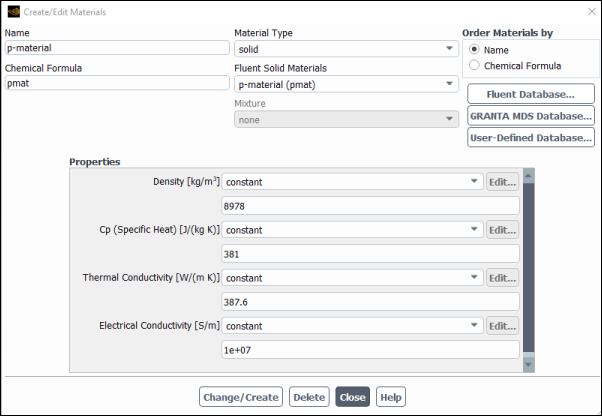Open the Fluent Database button
This screenshot has height=416, width=602.
click(531, 94)
